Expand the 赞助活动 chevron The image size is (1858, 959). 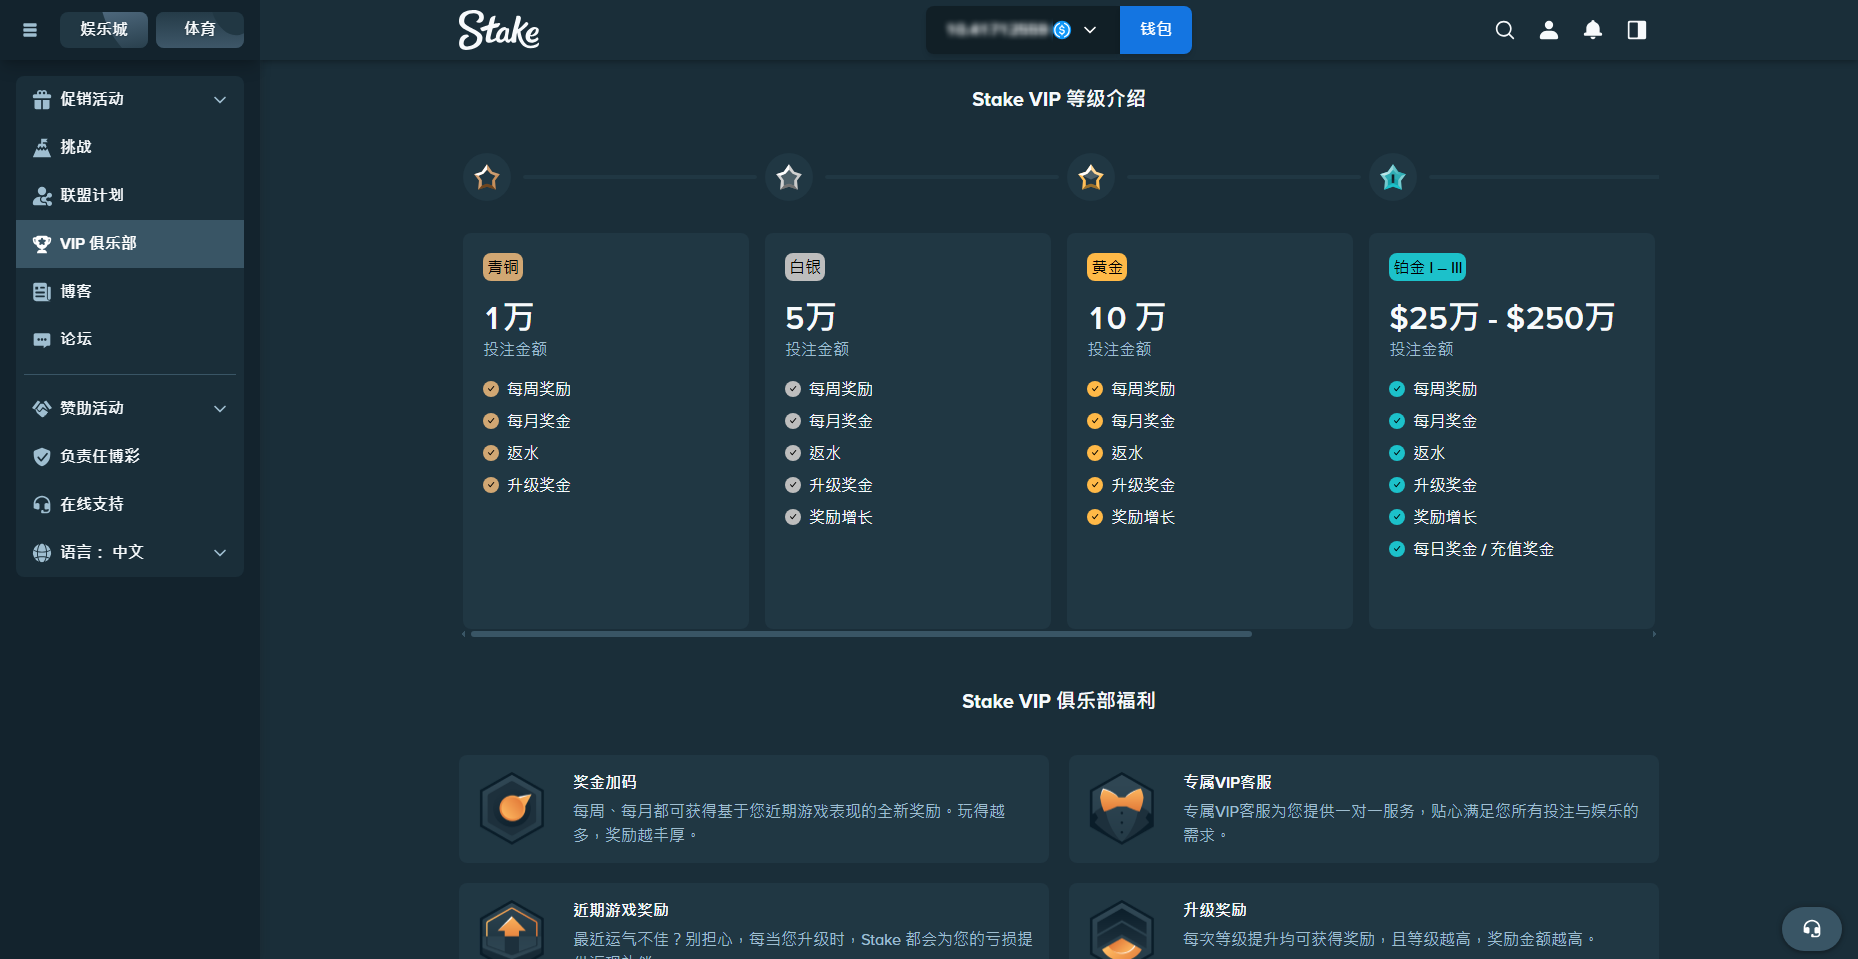[220, 409]
